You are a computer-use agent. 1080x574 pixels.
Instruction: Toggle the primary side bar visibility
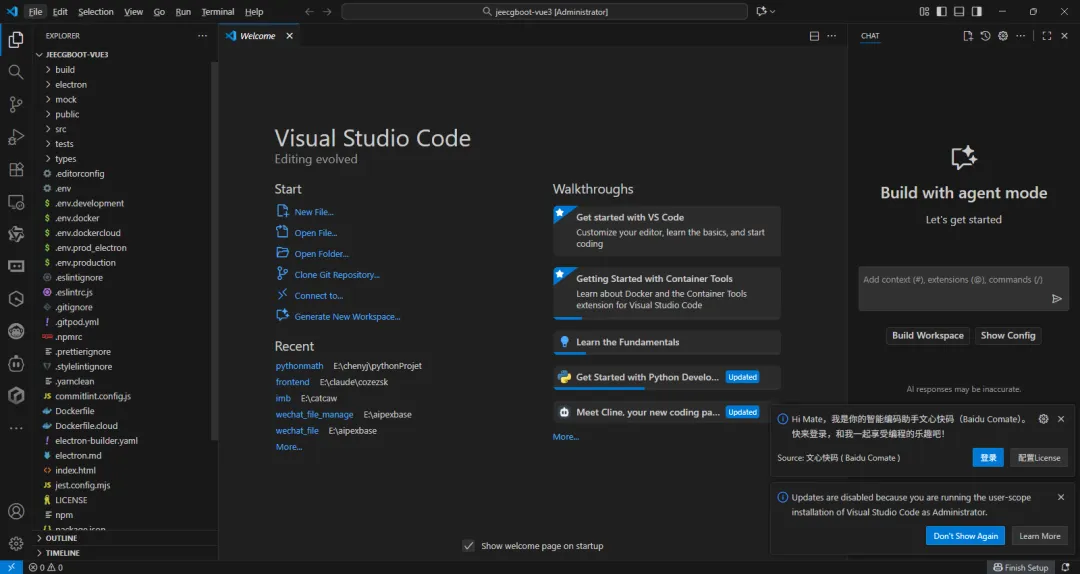pyautogui.click(x=940, y=12)
